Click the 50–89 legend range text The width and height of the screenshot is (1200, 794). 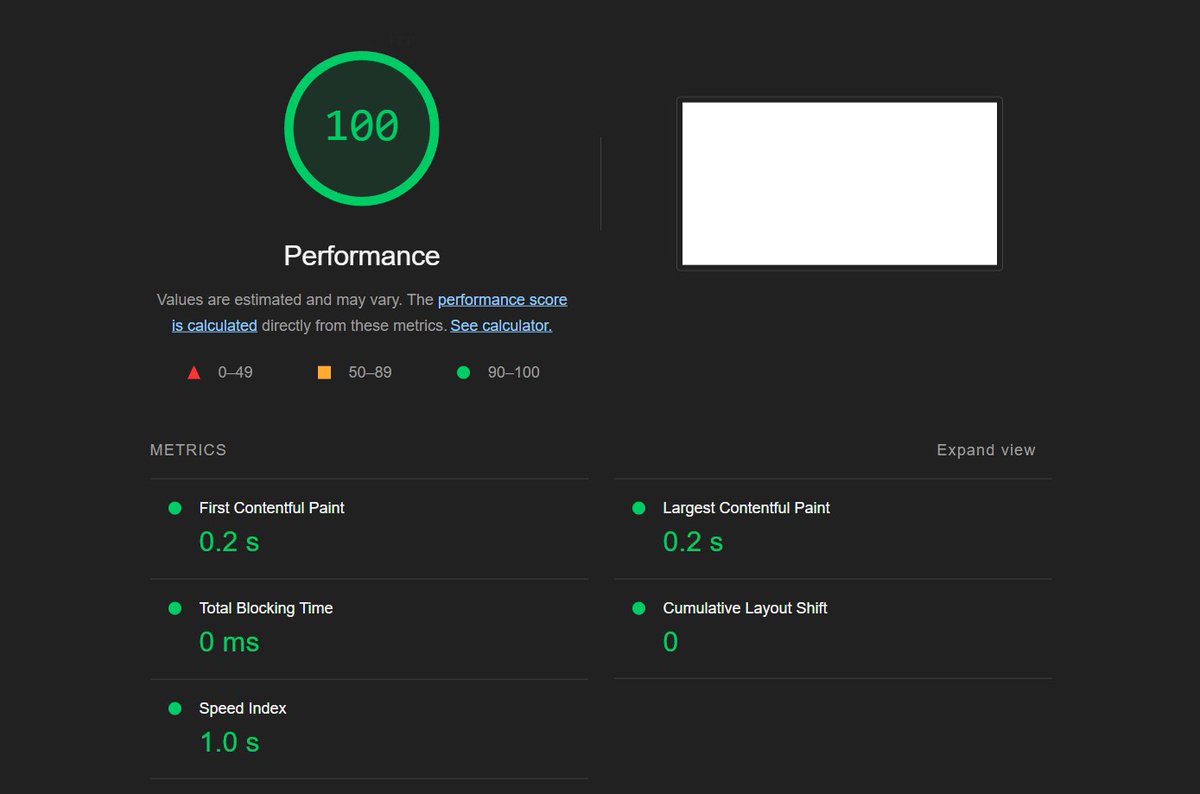(x=370, y=372)
